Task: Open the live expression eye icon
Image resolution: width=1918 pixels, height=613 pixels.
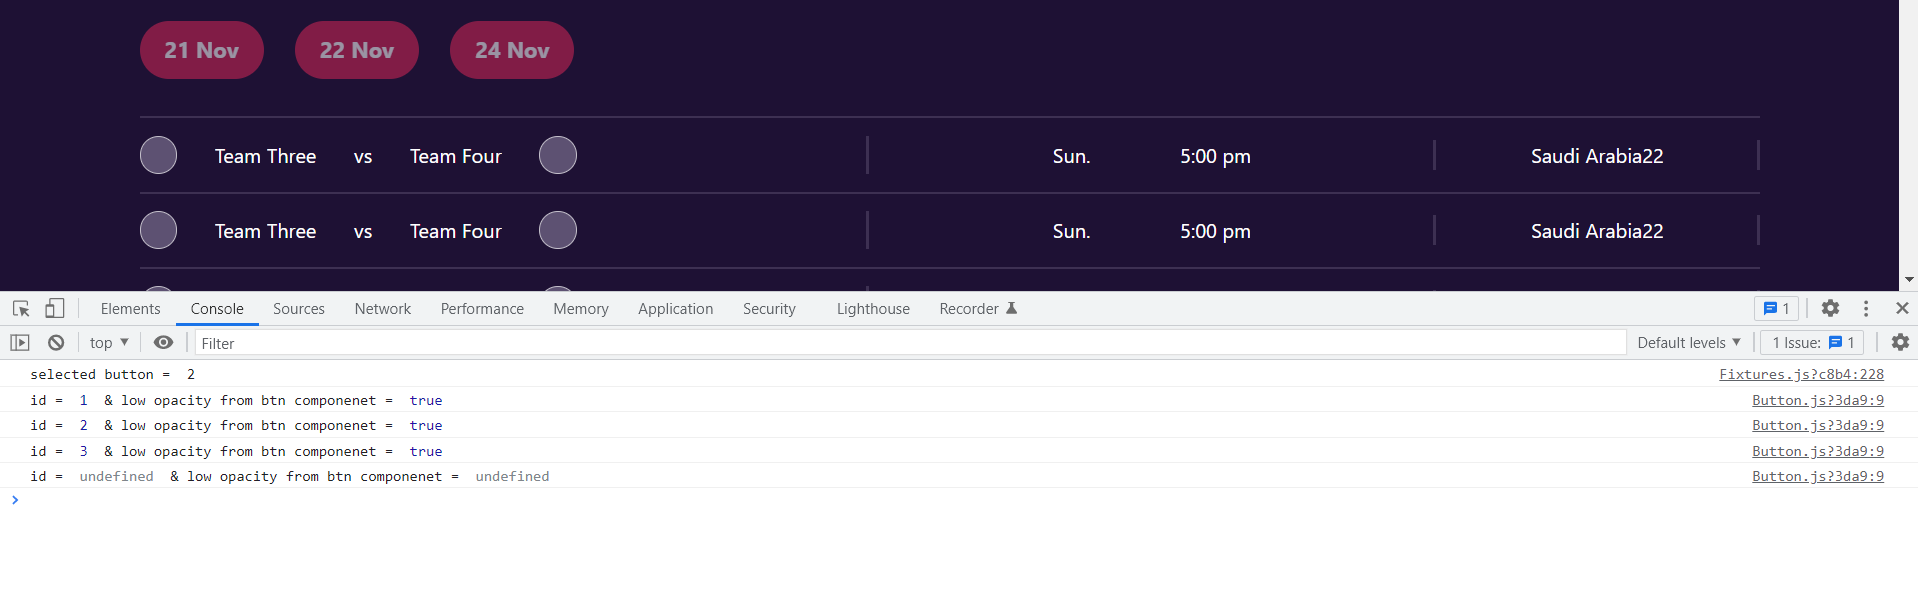Action: (x=163, y=343)
